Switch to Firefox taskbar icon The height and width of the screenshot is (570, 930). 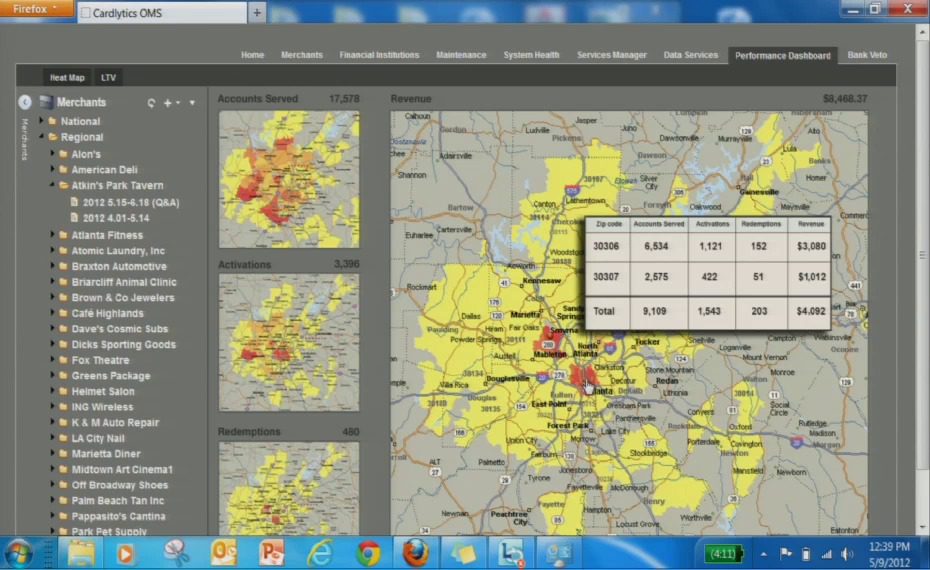(x=416, y=554)
